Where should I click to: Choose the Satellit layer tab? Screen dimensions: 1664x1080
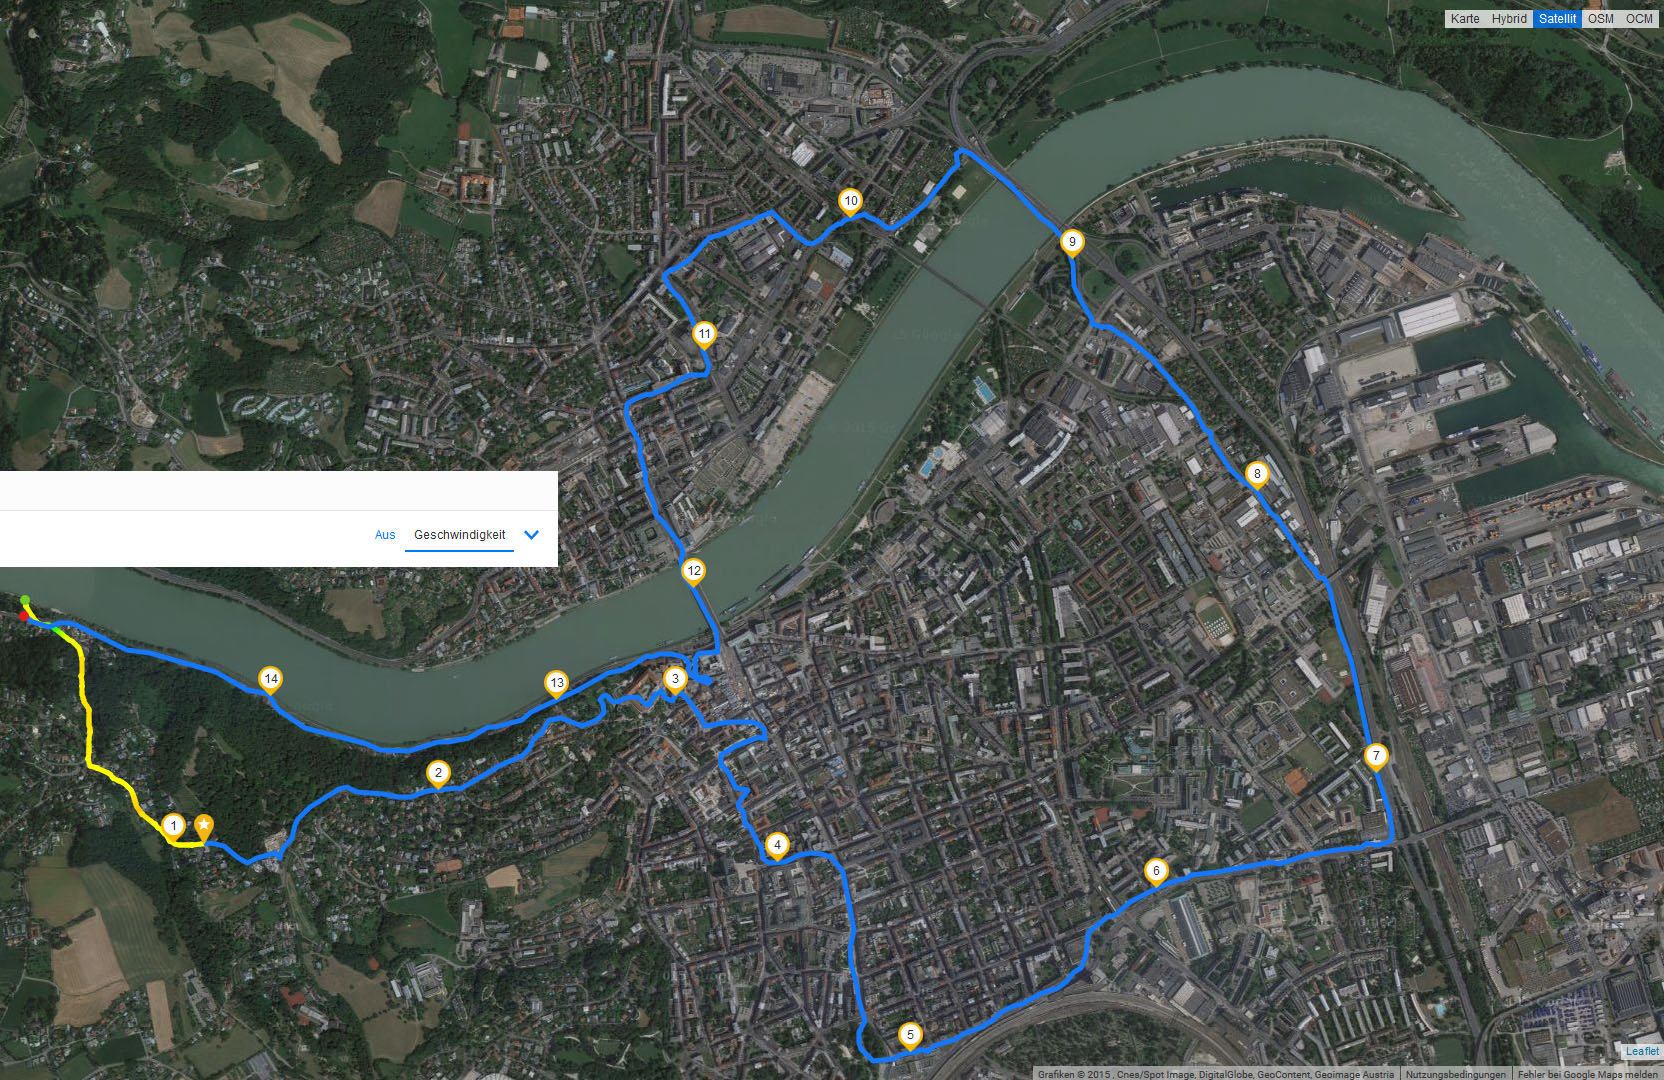[1557, 18]
